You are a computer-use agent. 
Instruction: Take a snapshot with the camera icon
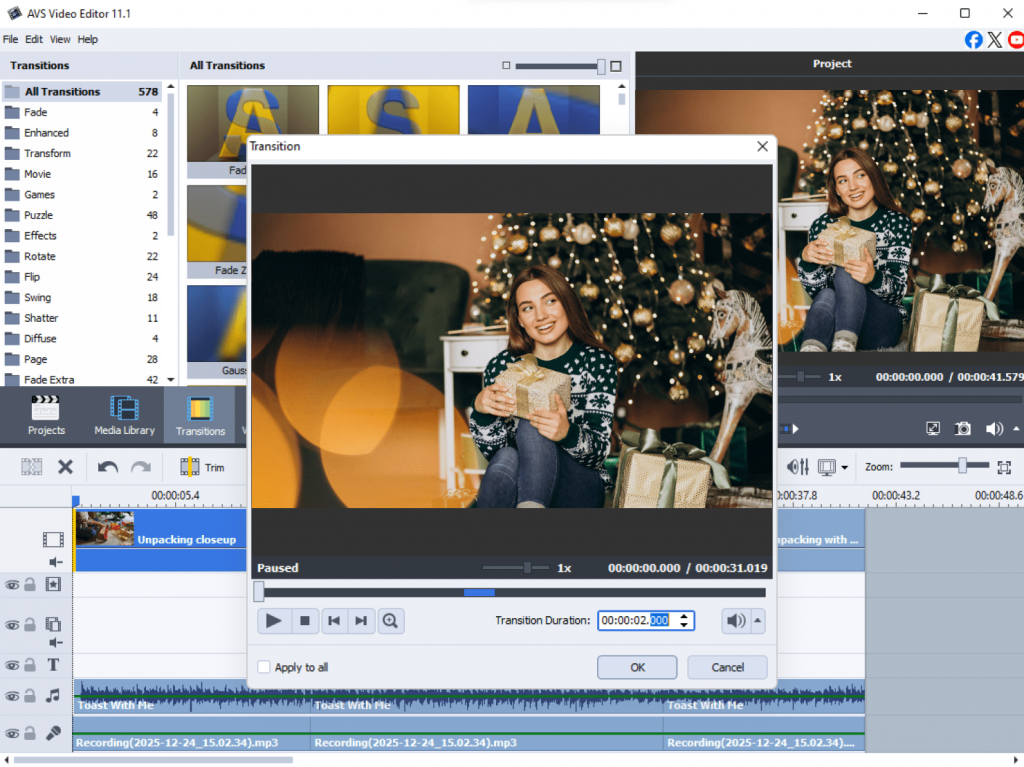[x=962, y=428]
